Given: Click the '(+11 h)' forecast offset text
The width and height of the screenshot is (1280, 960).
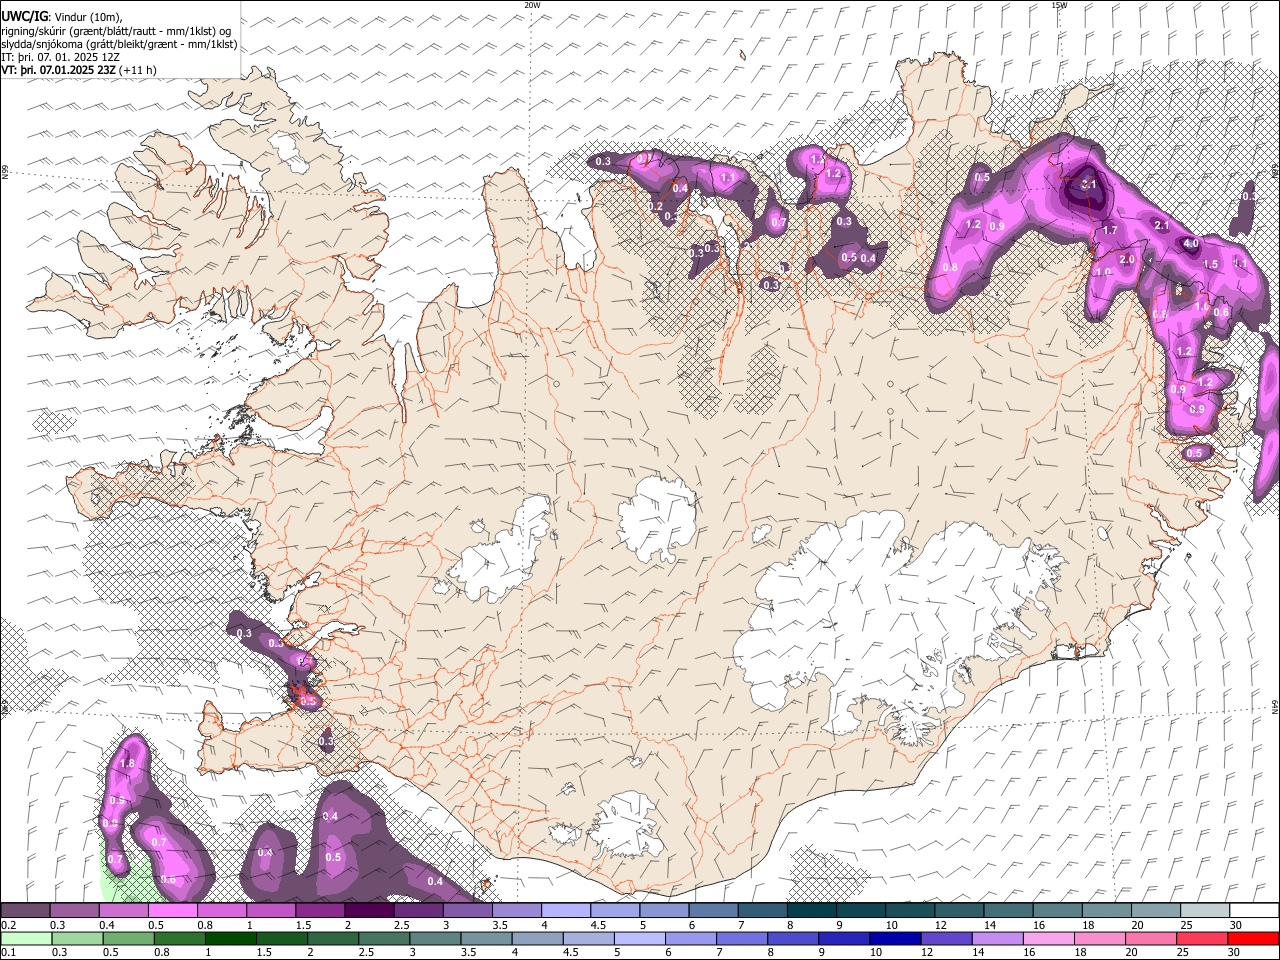Looking at the screenshot, I should (x=137, y=70).
